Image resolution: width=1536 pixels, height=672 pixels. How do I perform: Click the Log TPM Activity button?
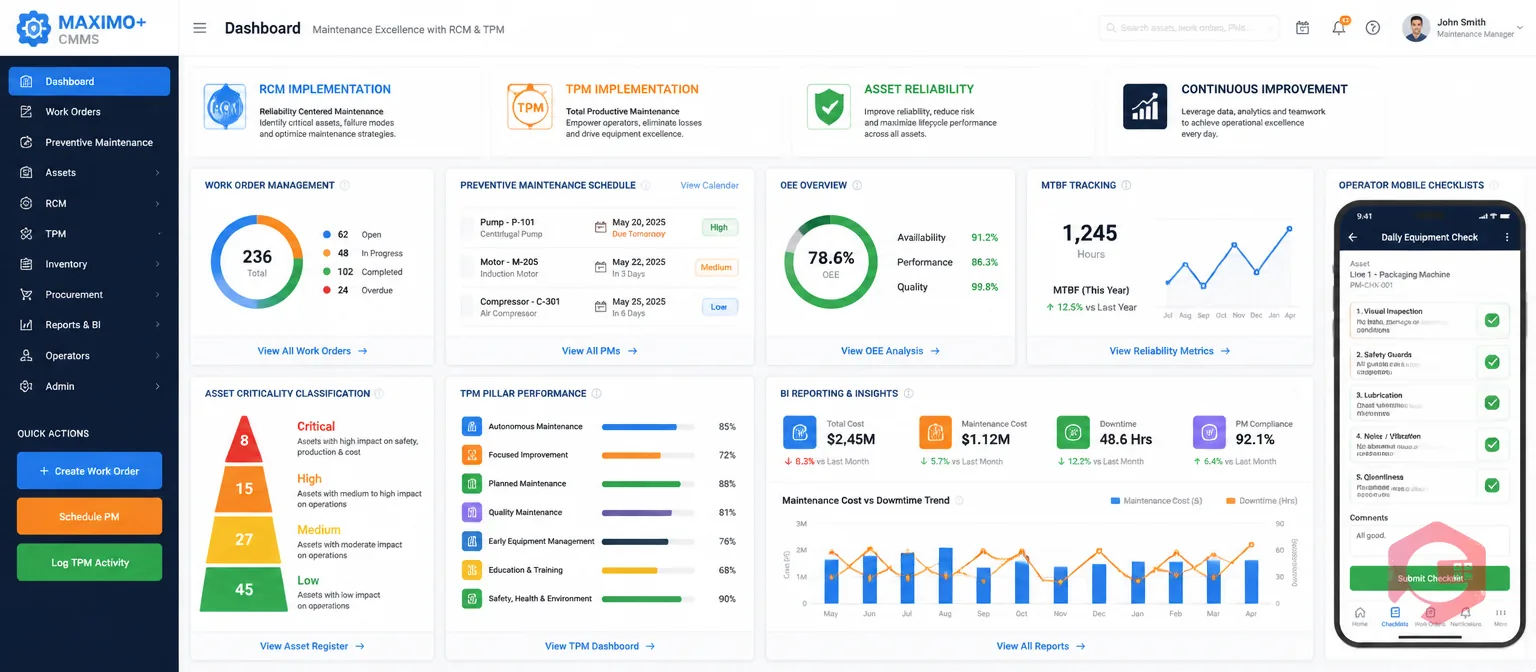[89, 562]
